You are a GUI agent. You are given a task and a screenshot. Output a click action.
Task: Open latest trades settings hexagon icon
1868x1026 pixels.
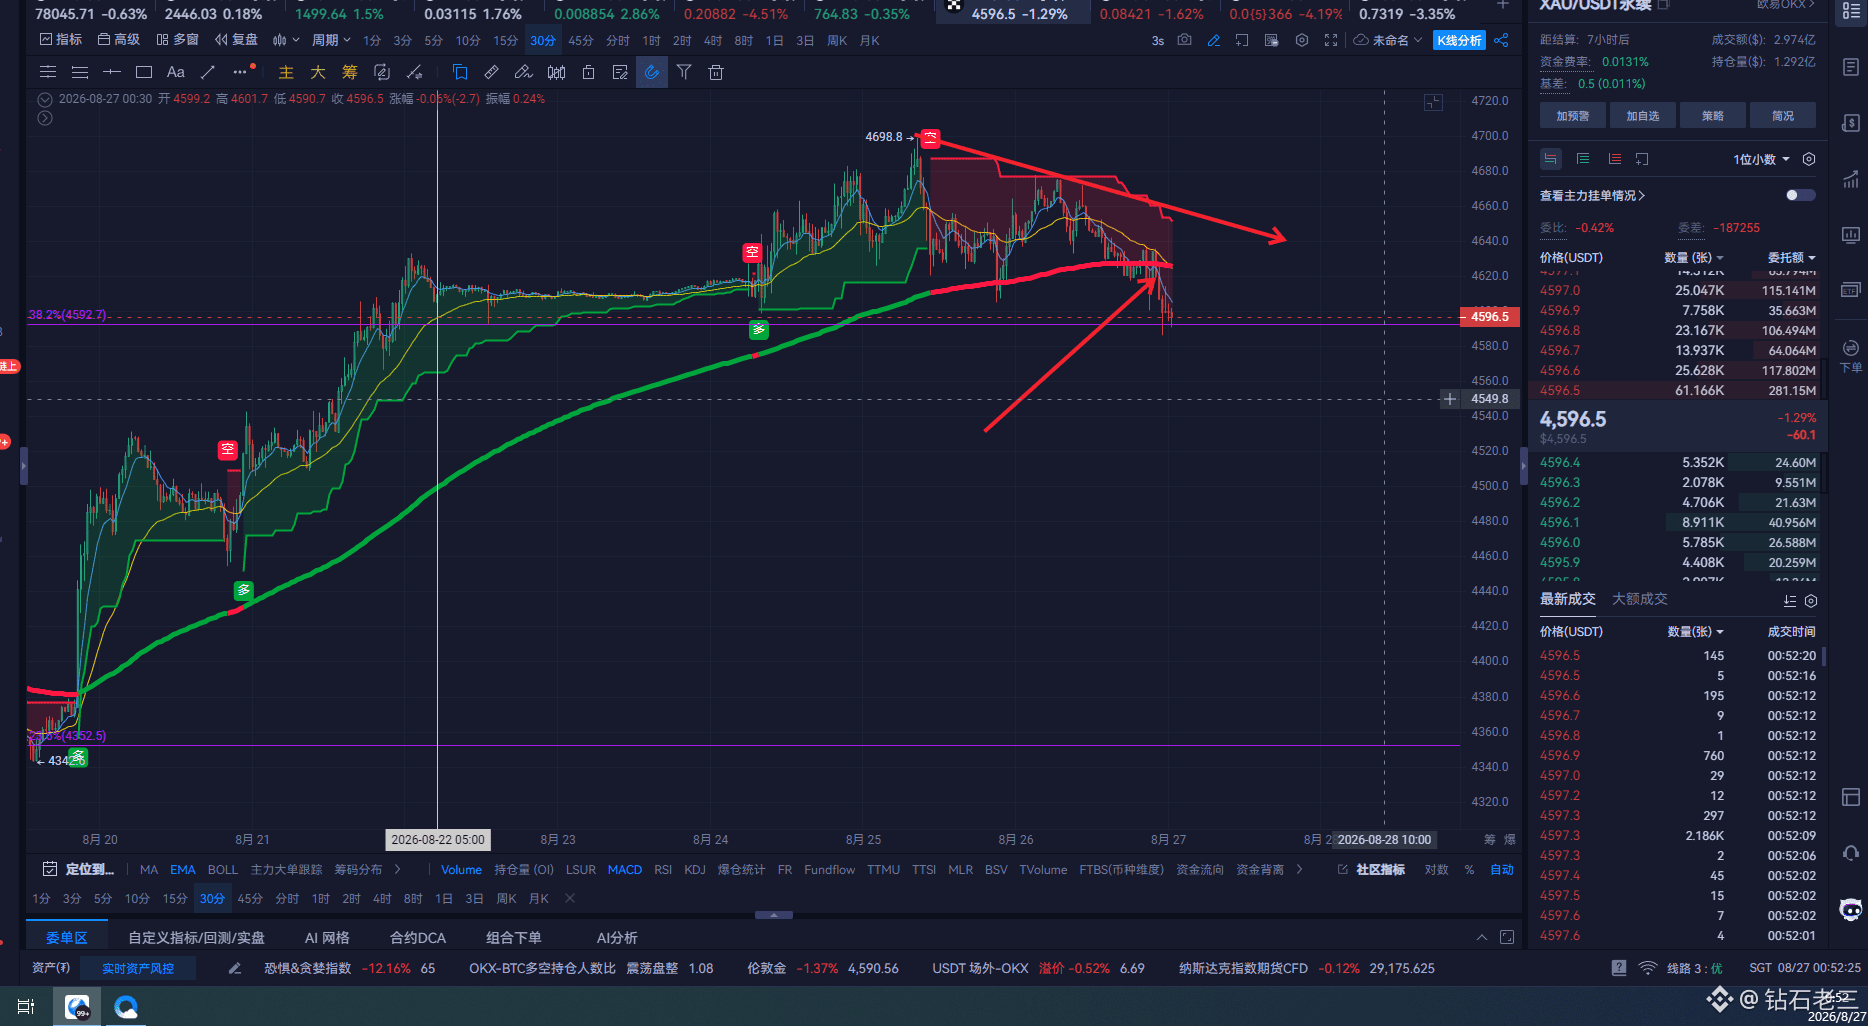[1810, 601]
